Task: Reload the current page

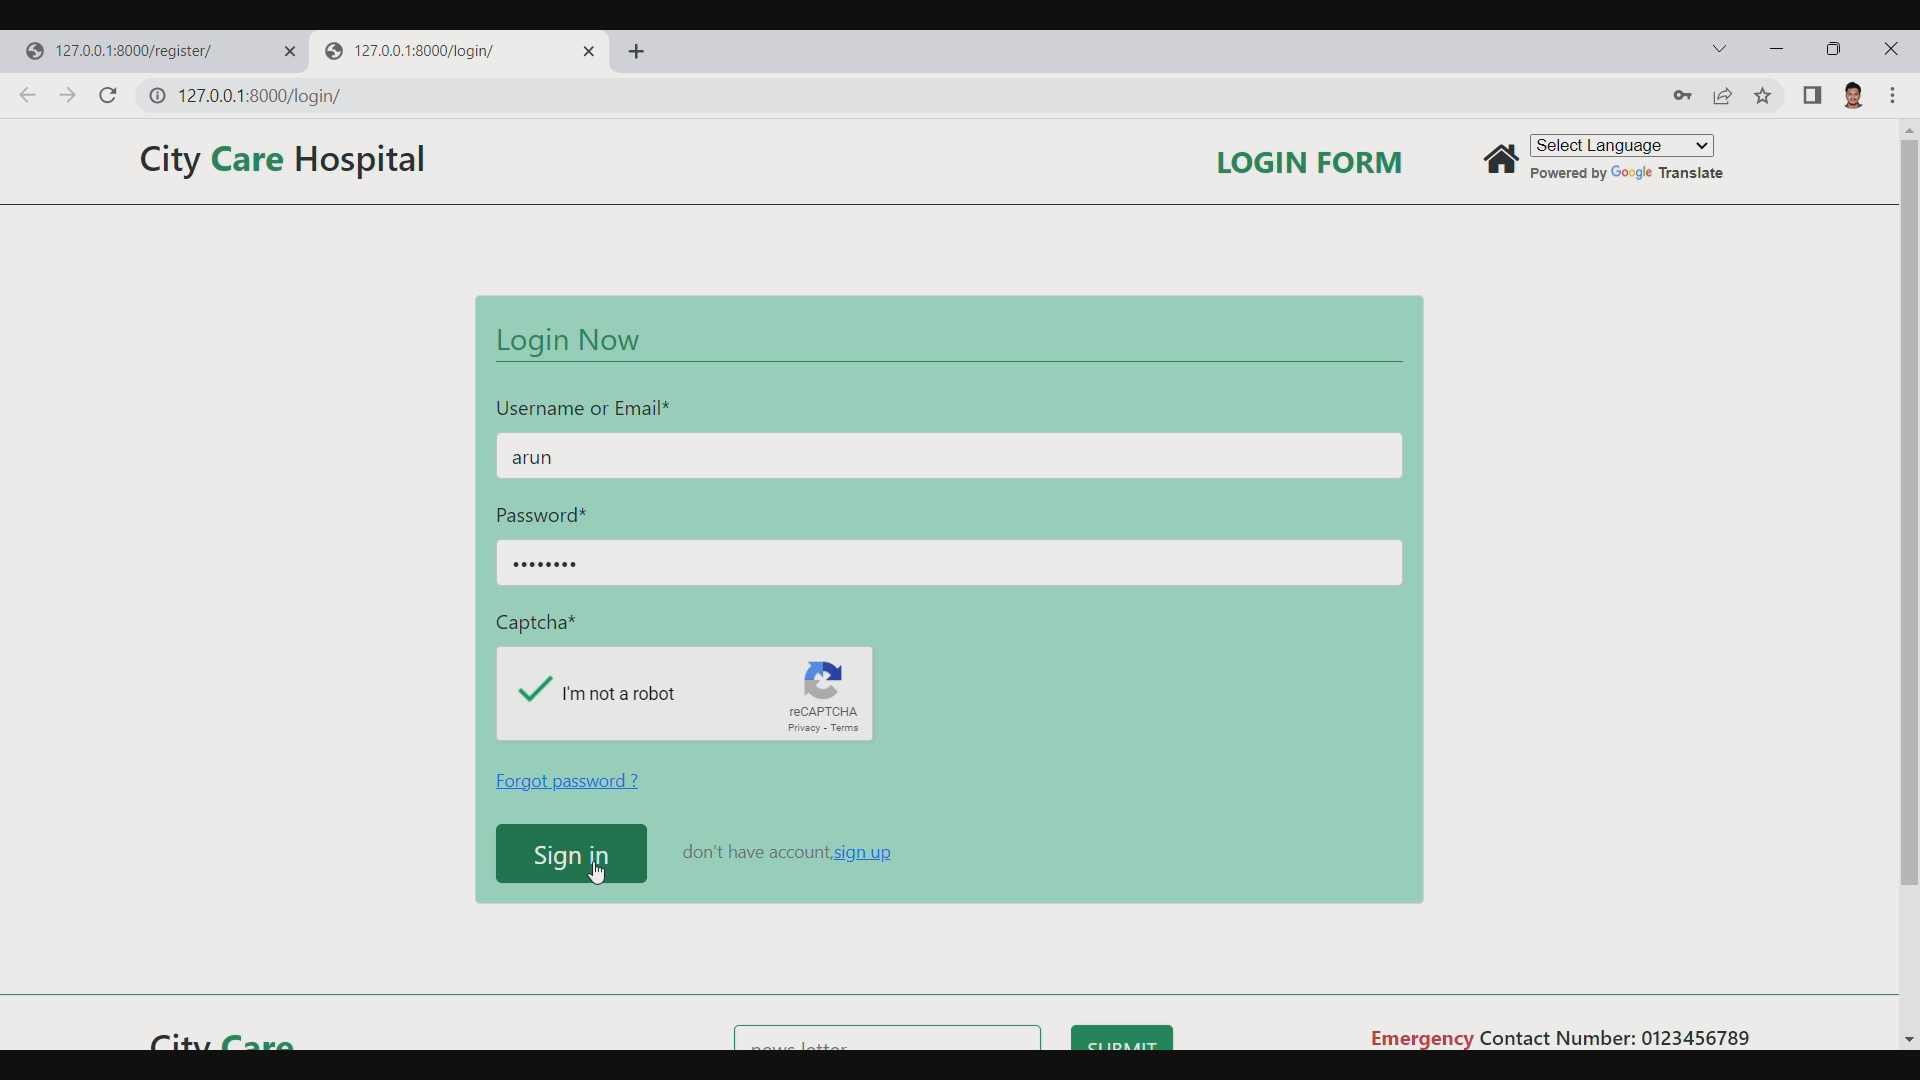Action: click(x=108, y=95)
